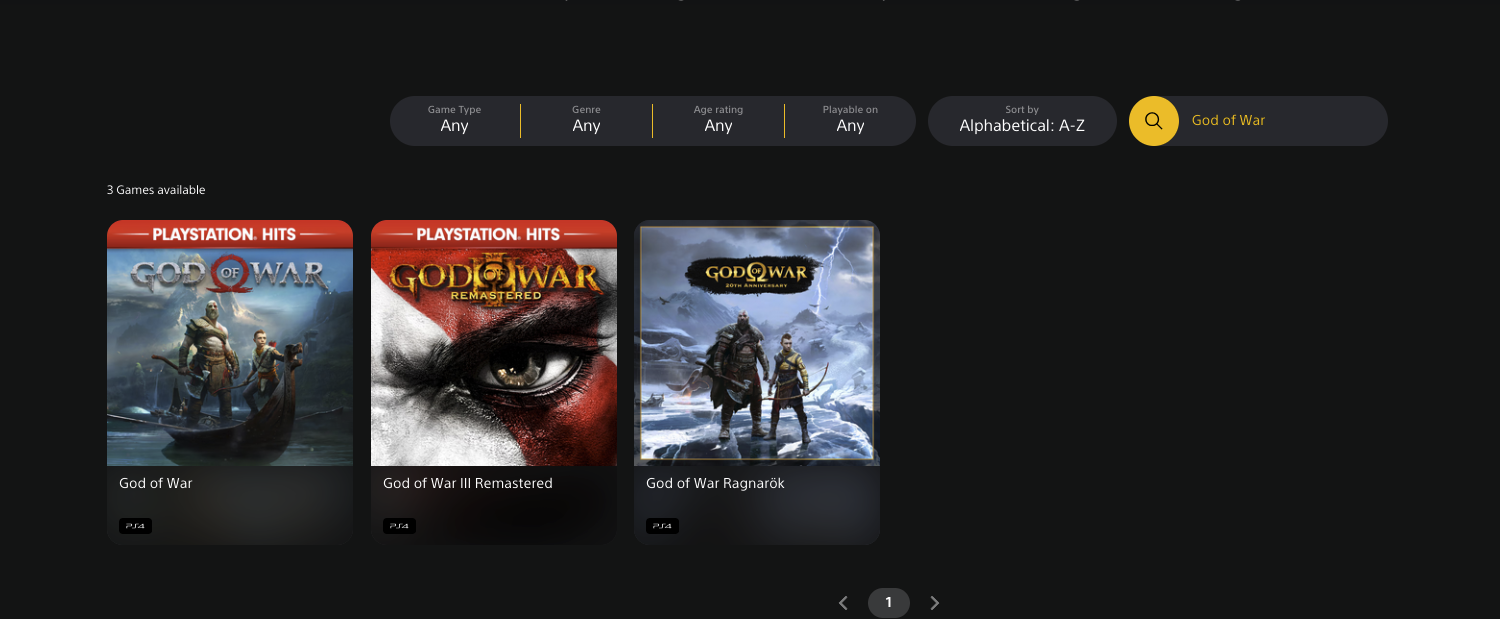
Task: Click the God of War game title
Action: pos(156,483)
